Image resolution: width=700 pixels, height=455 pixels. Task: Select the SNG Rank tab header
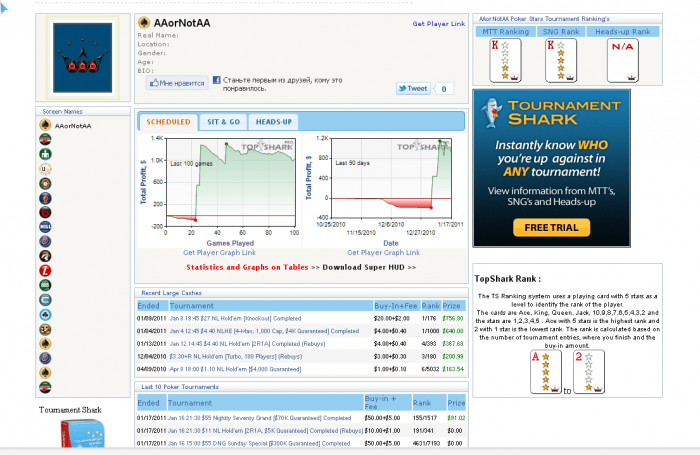561,32
